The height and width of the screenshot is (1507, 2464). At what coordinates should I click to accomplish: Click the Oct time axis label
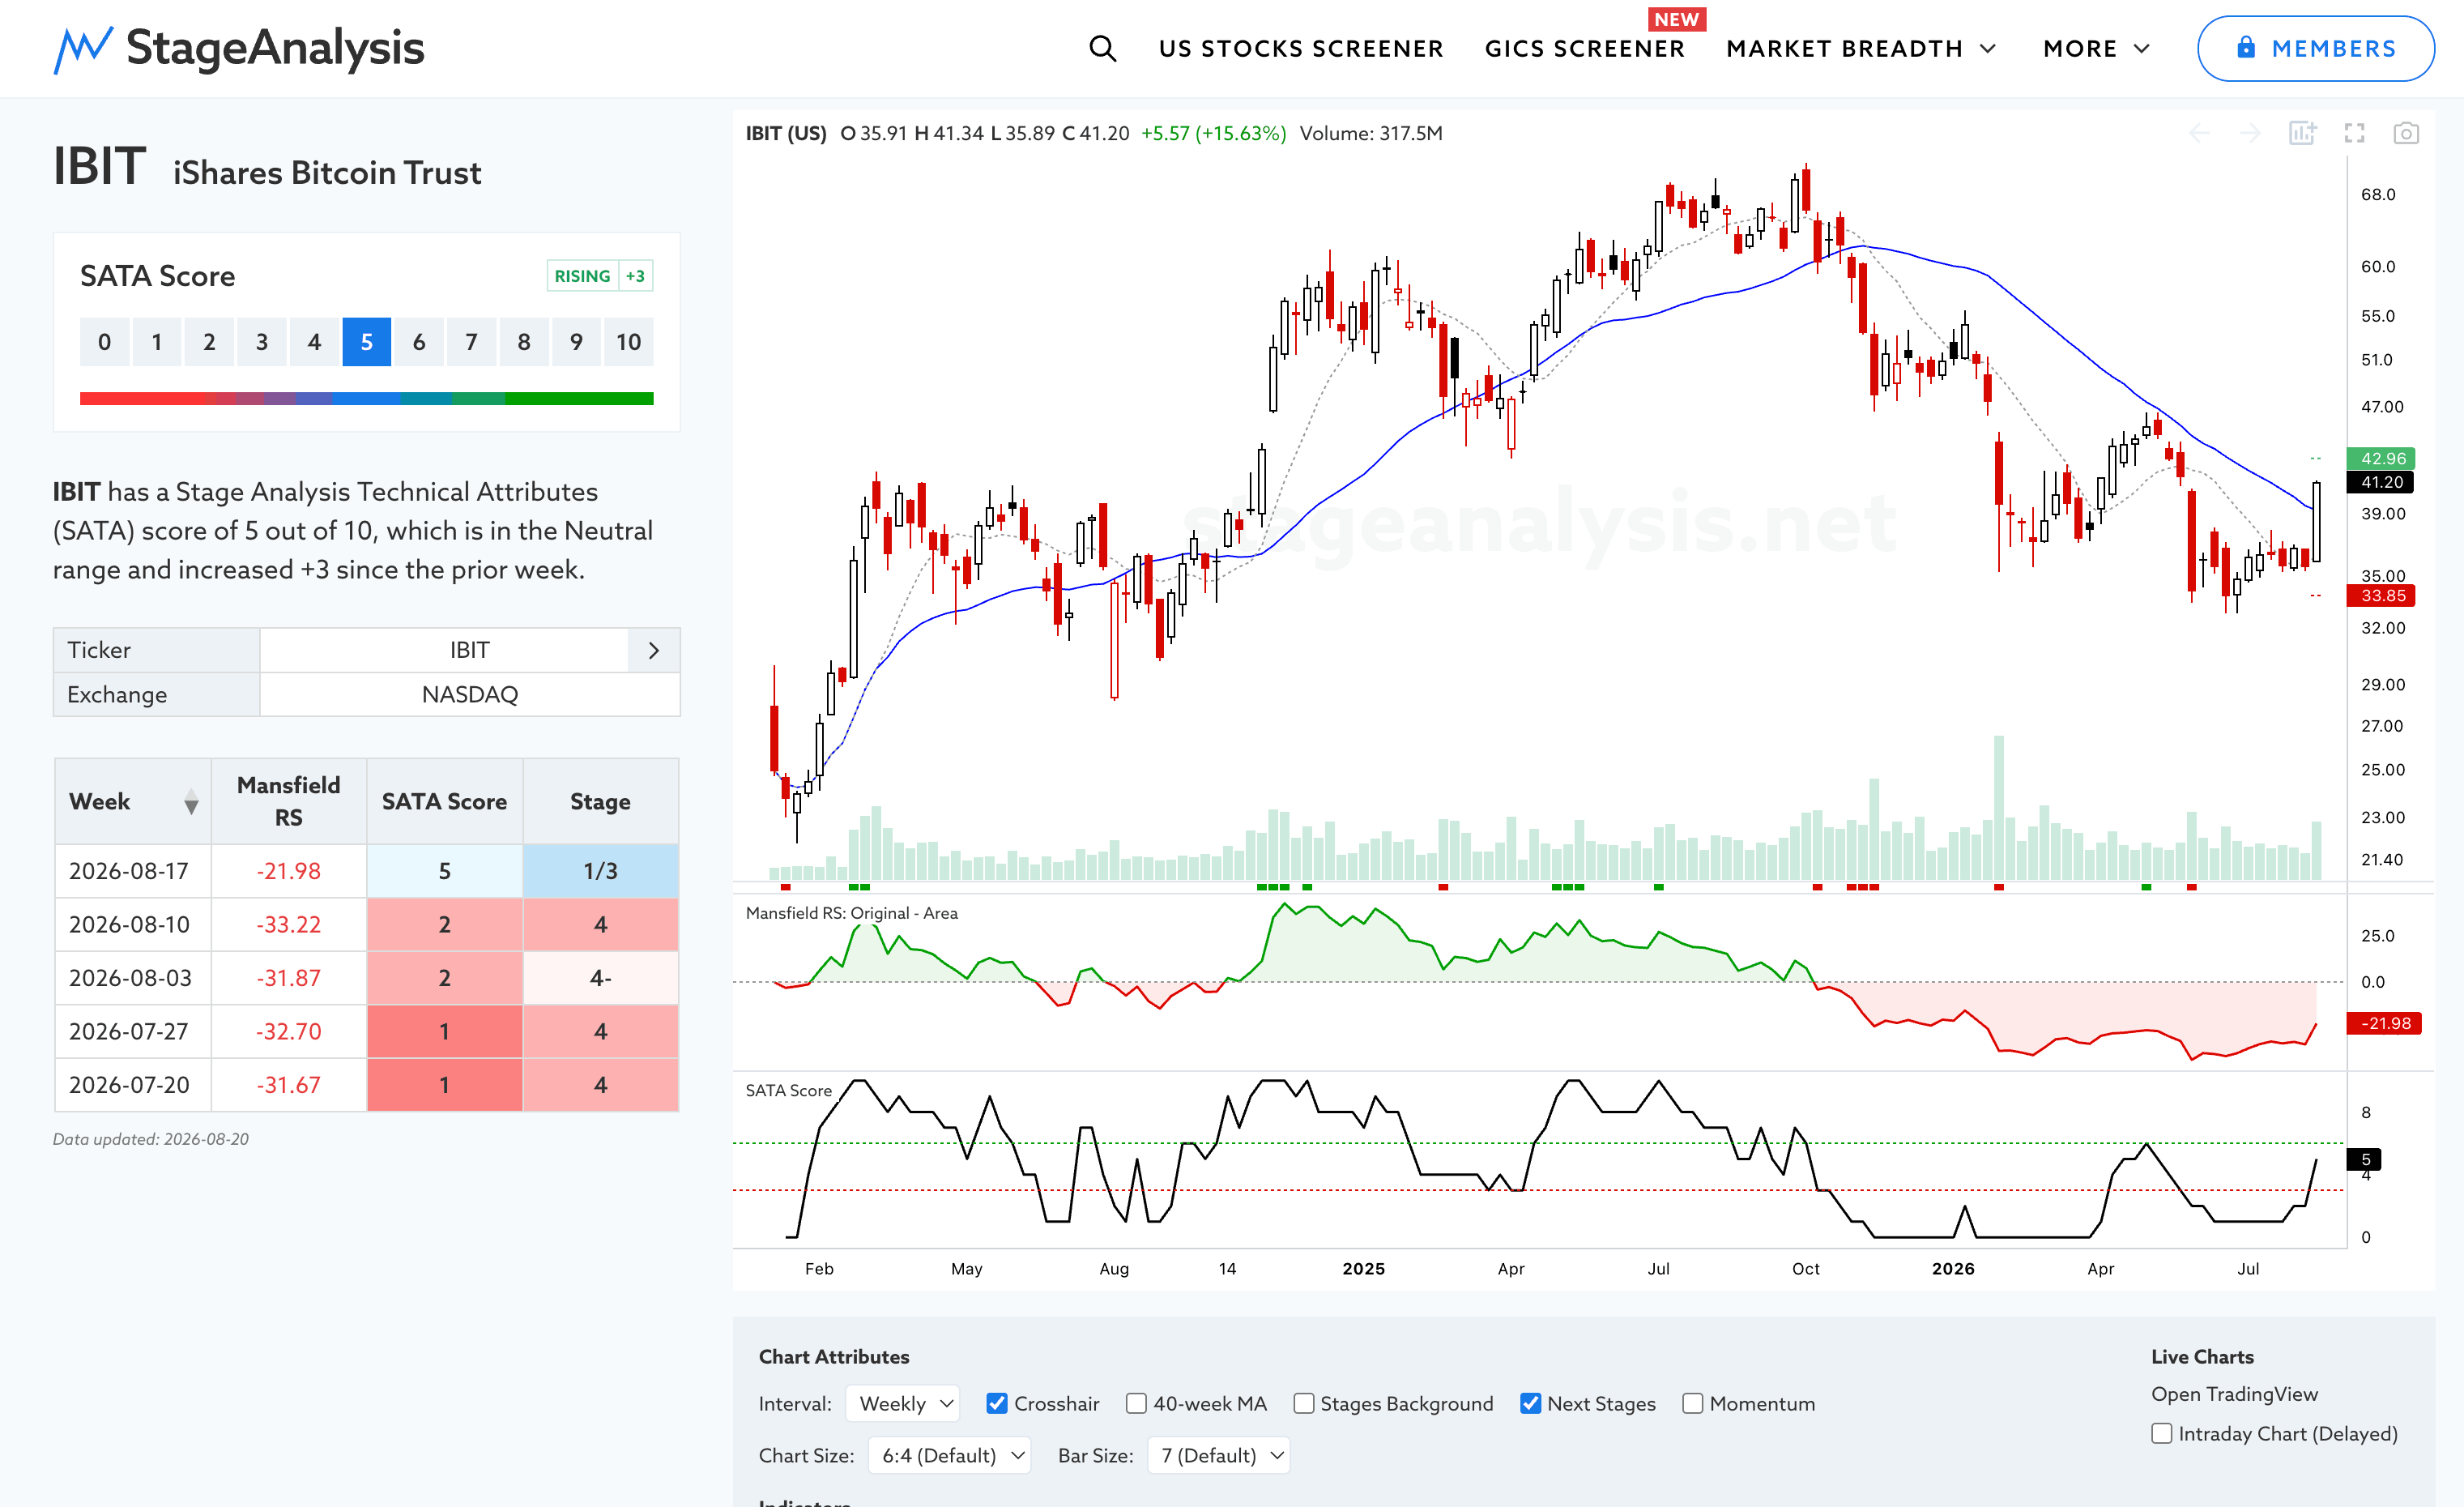[x=1806, y=1268]
